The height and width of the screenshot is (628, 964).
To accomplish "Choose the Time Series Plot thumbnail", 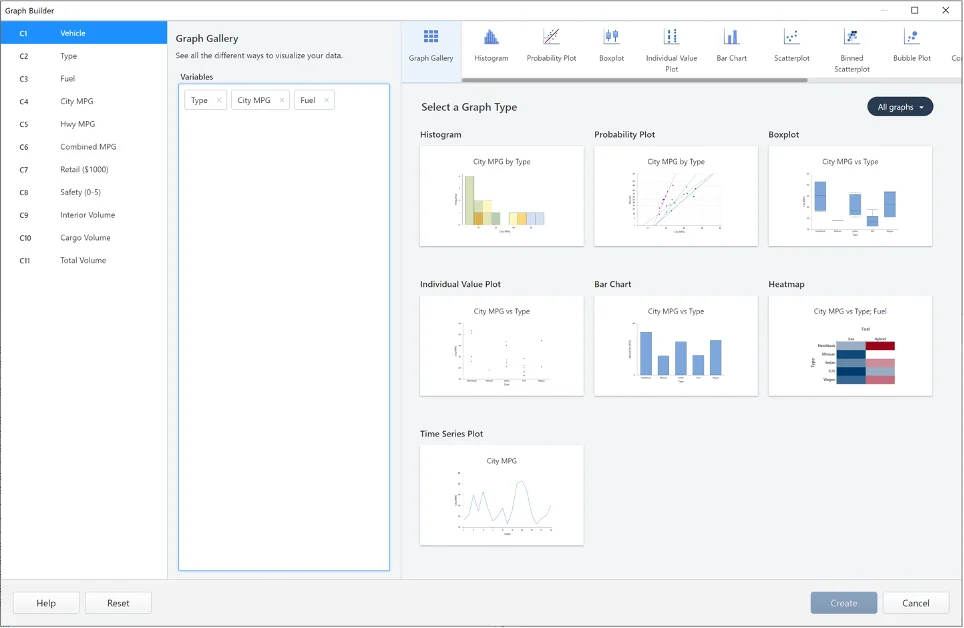I will coord(502,495).
